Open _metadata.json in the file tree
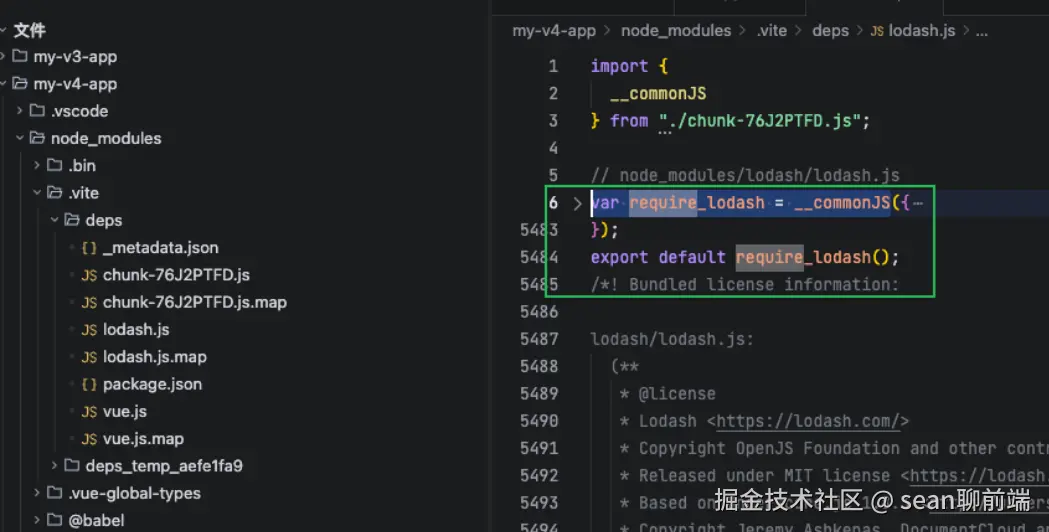Image resolution: width=1049 pixels, height=532 pixels. coord(161,248)
